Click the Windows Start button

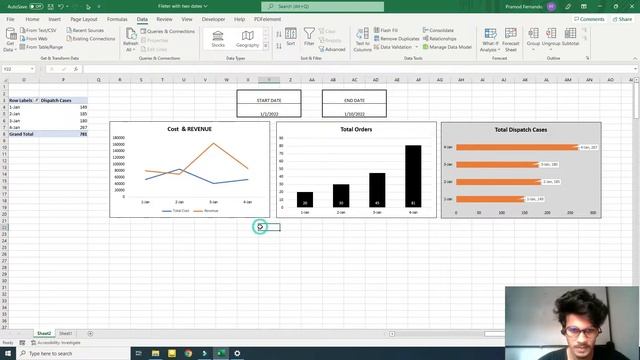coord(8,353)
